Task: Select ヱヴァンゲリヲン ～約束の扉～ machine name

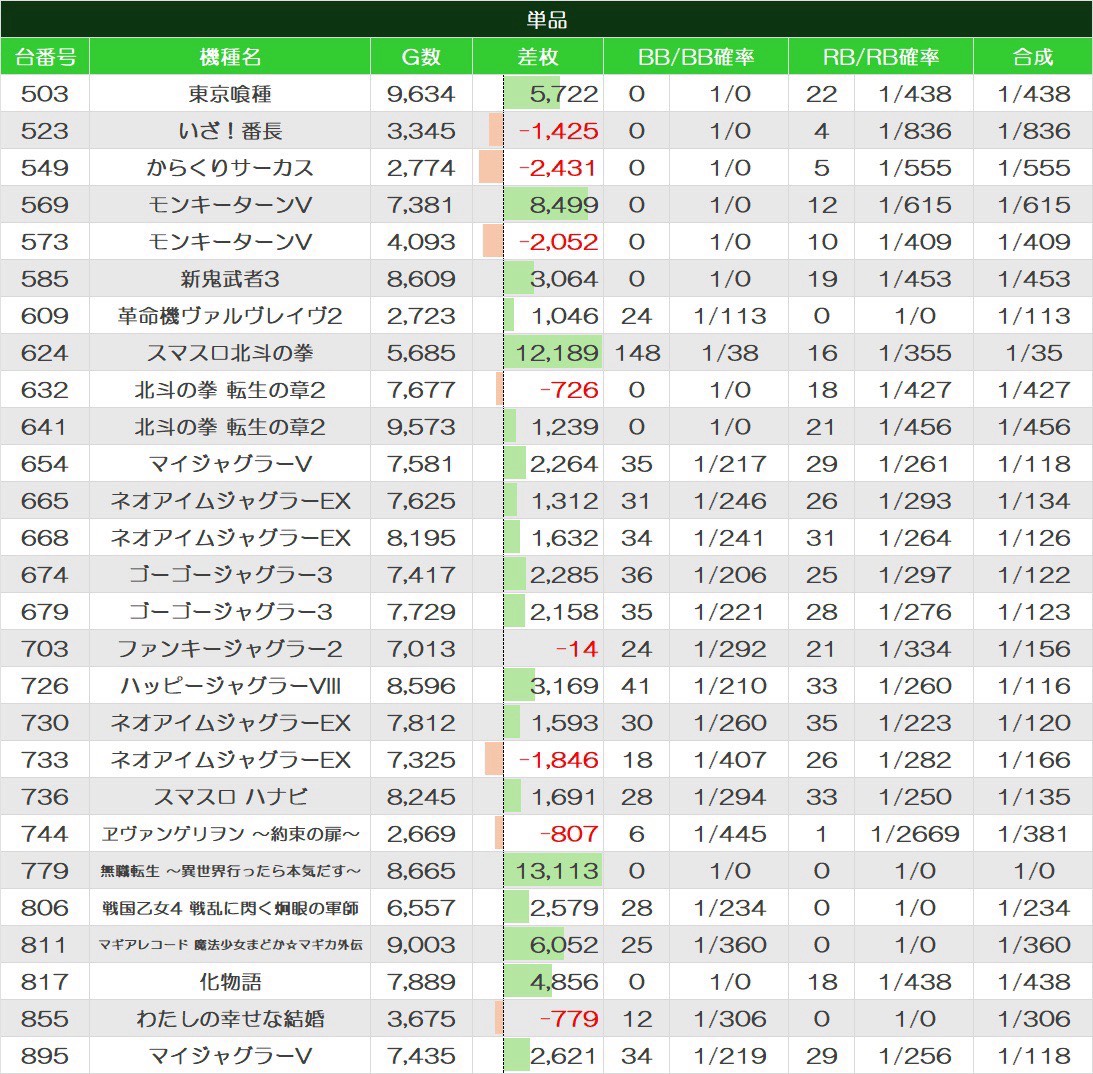Action: tap(230, 832)
